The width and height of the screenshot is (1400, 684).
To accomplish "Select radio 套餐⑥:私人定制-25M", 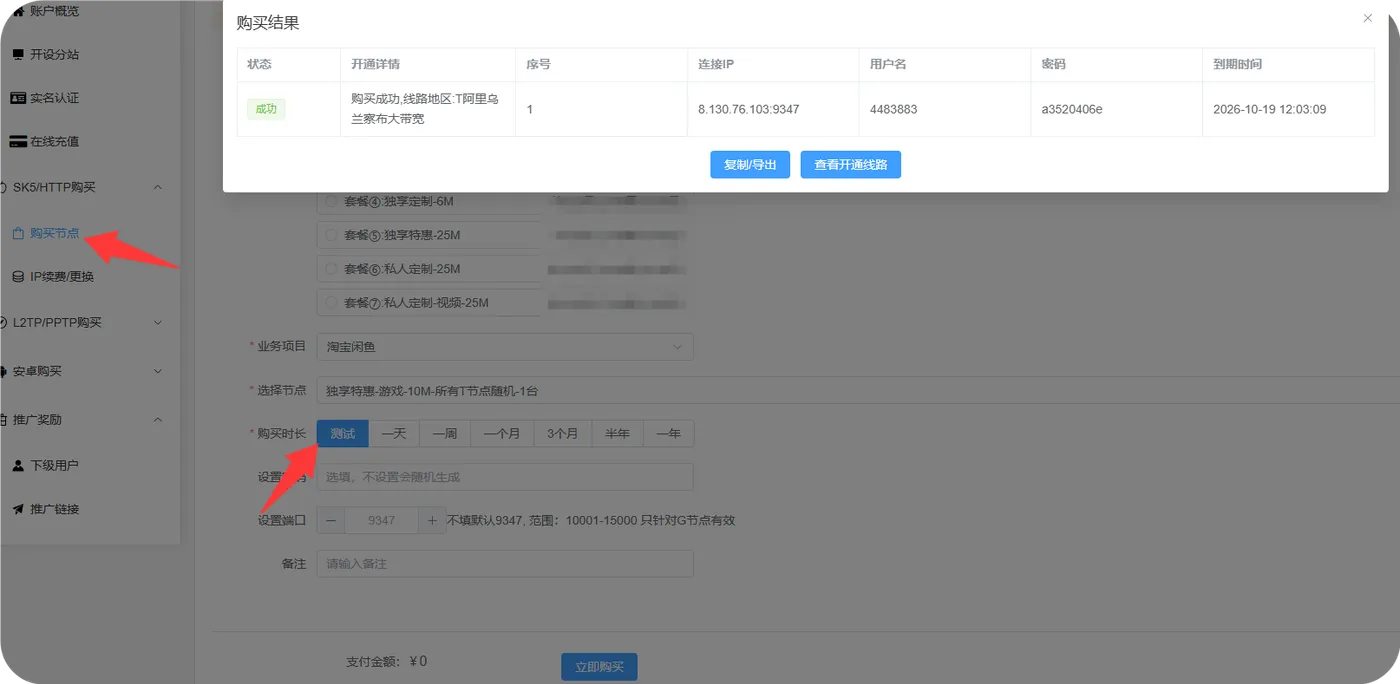I will coord(331,269).
